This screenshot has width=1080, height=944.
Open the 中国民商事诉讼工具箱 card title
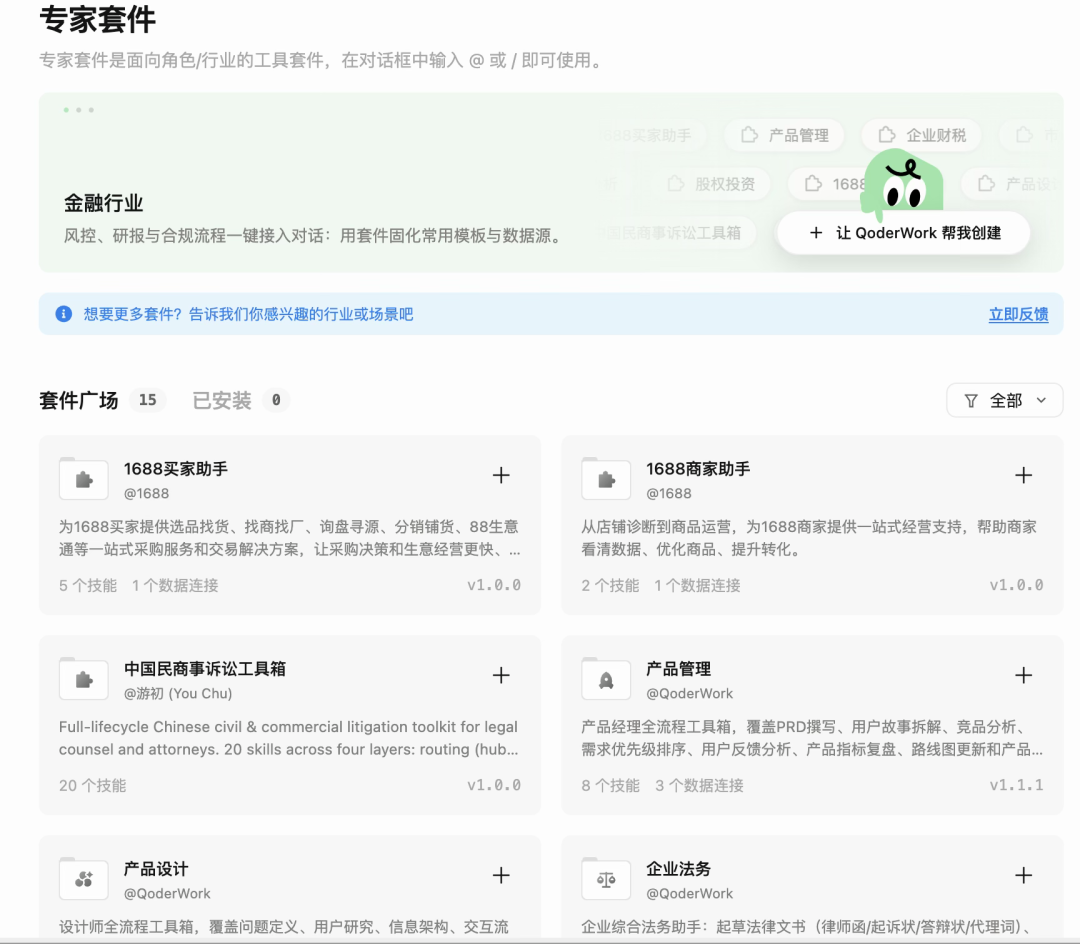click(x=205, y=669)
